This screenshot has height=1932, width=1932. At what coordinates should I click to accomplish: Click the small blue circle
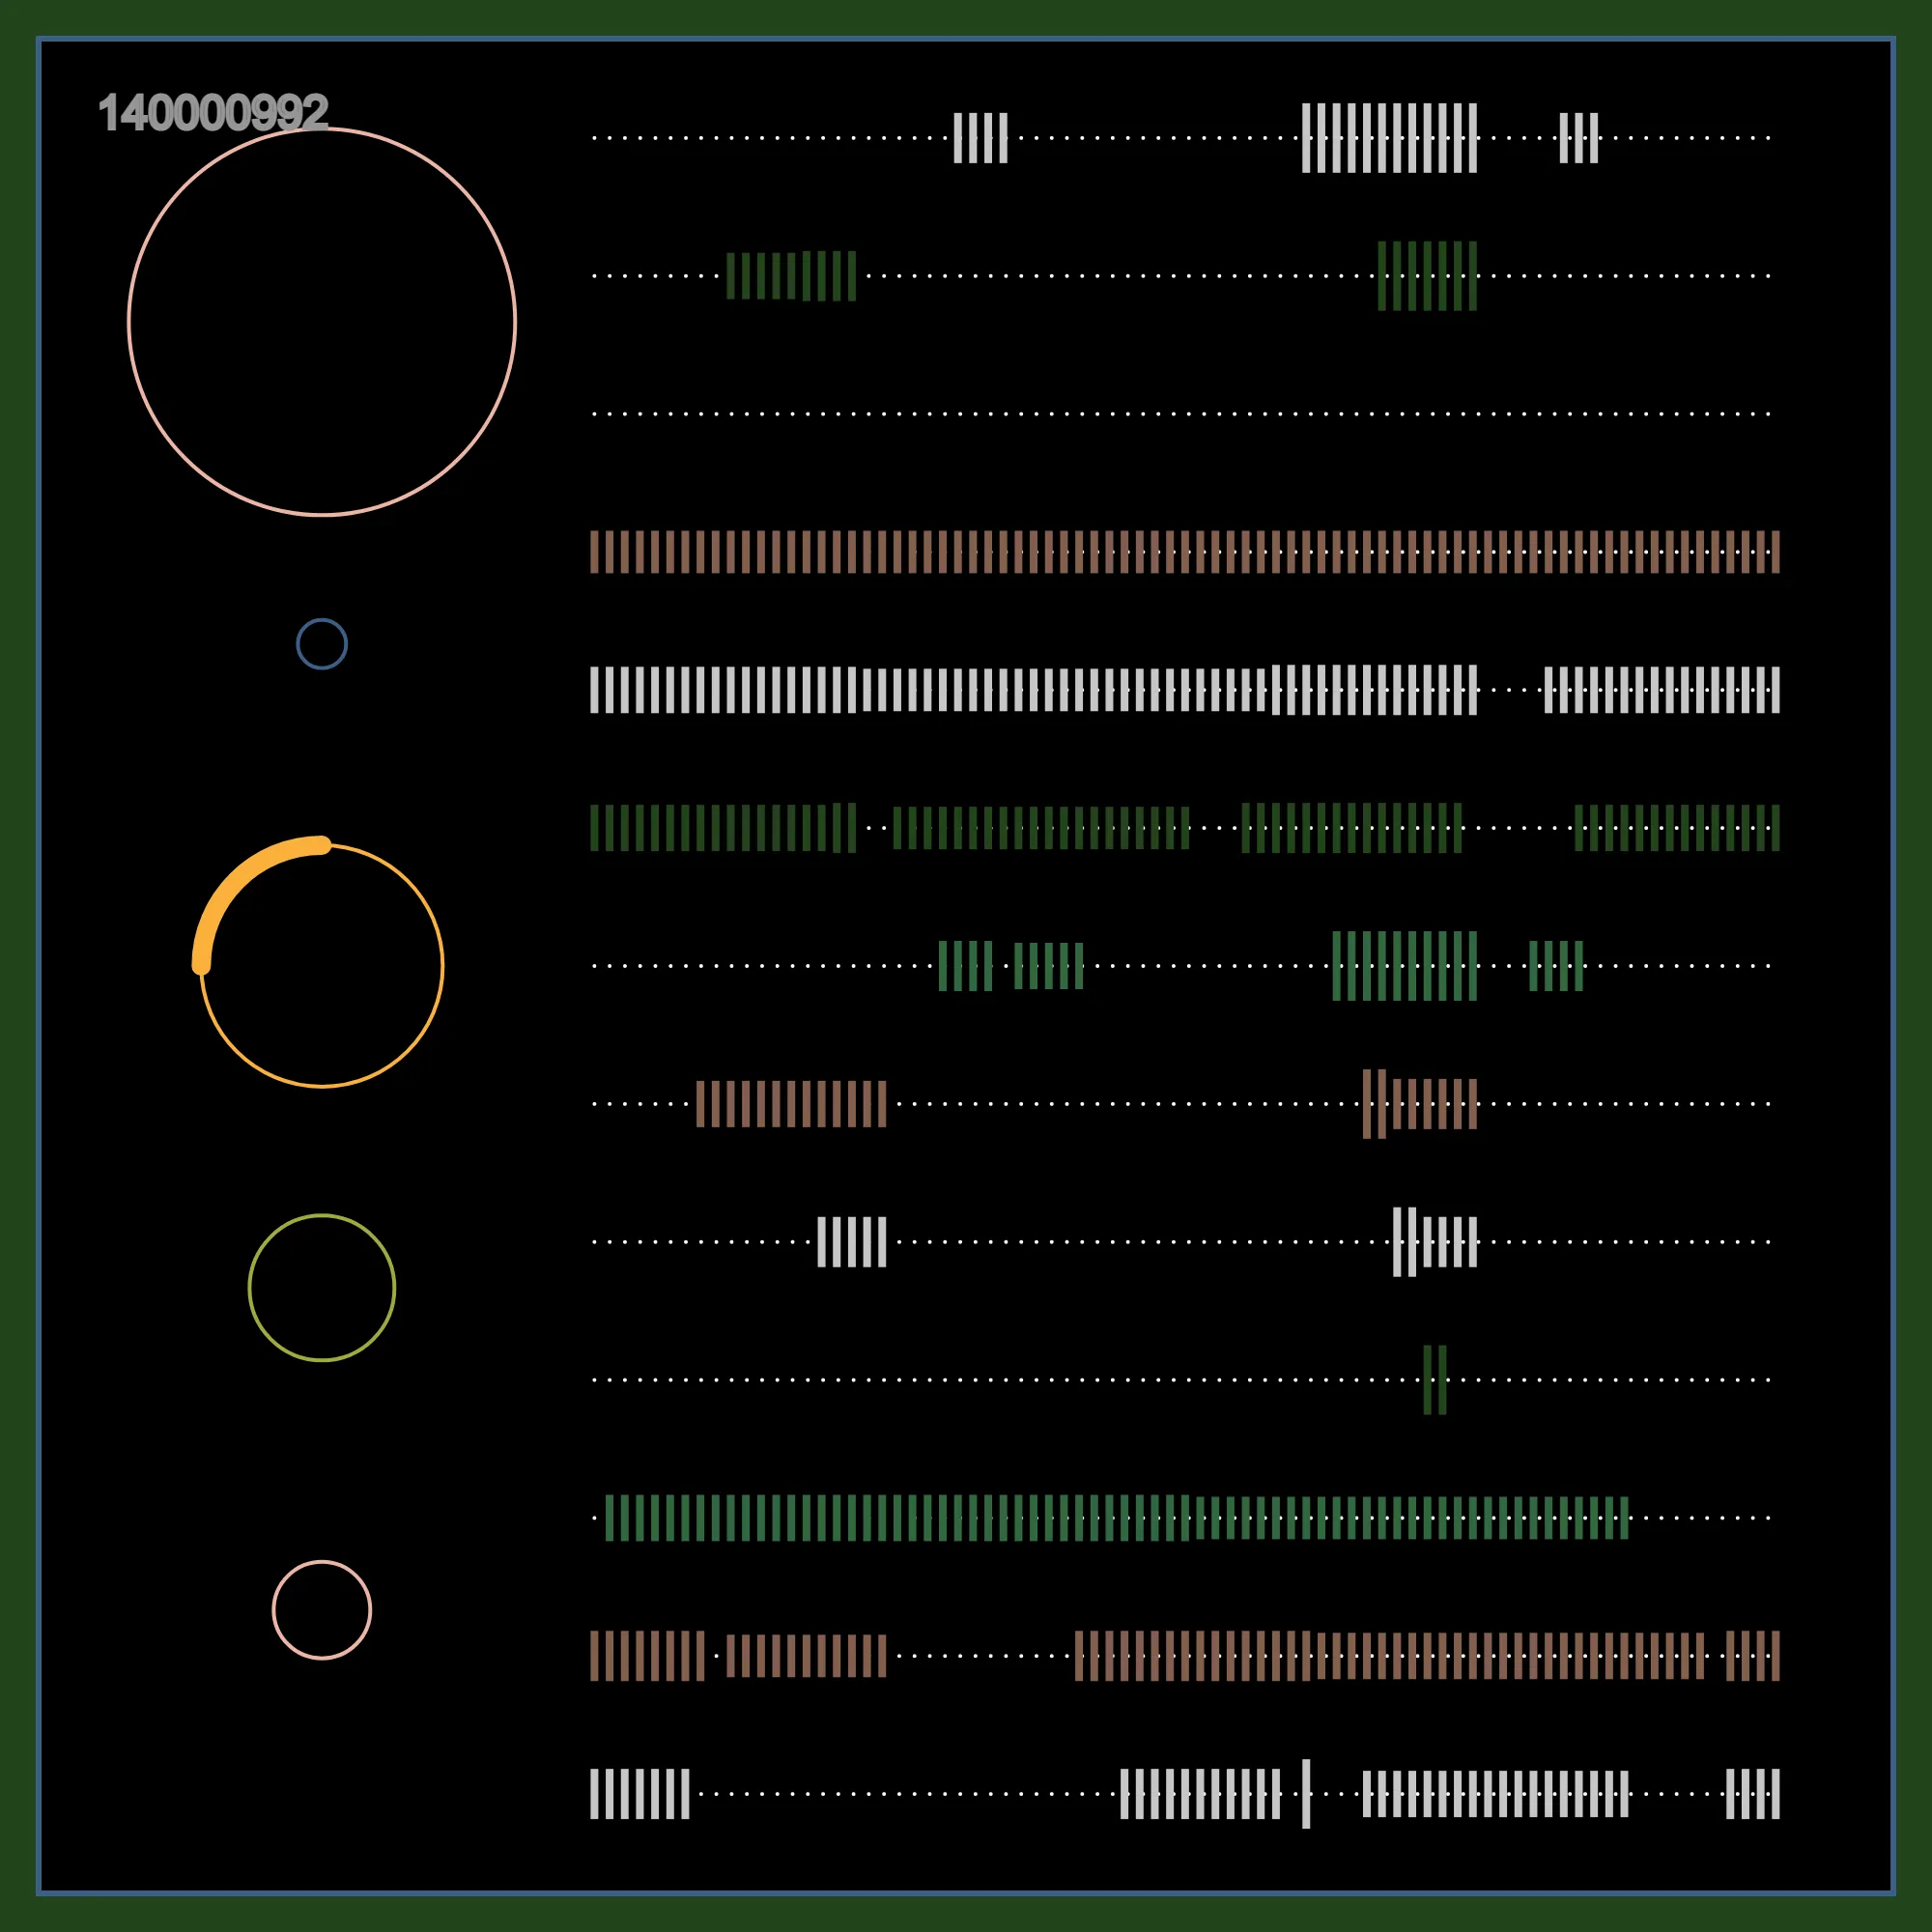coord(322,644)
